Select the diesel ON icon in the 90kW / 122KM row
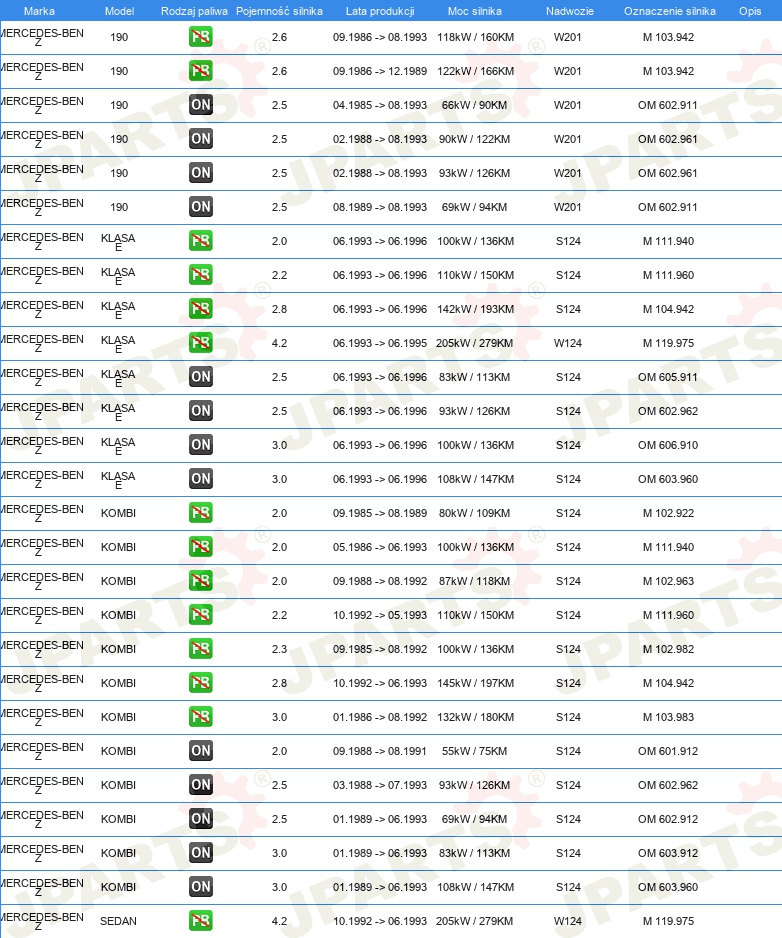 click(200, 139)
